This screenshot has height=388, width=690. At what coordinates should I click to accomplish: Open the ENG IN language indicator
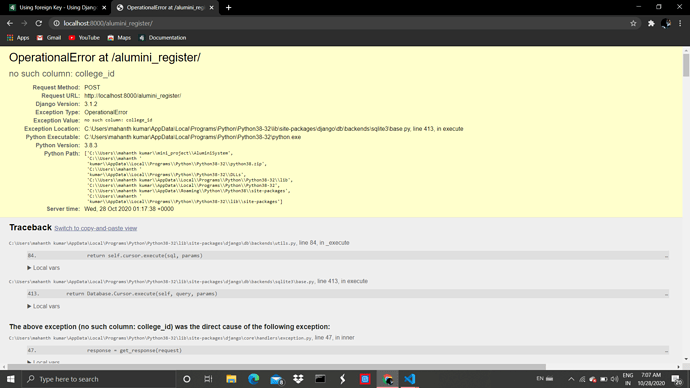pos(628,379)
